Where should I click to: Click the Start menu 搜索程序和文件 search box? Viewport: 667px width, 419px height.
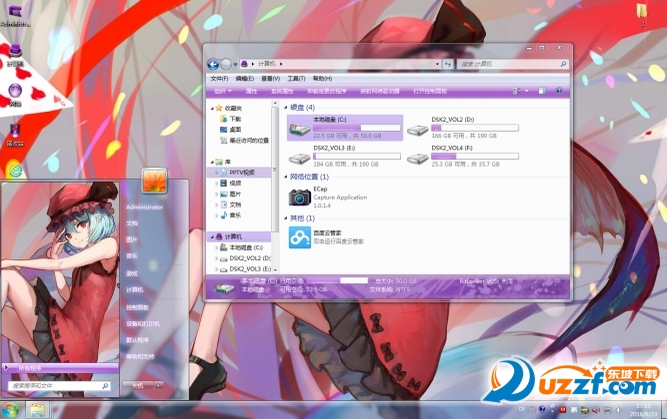[x=60, y=385]
